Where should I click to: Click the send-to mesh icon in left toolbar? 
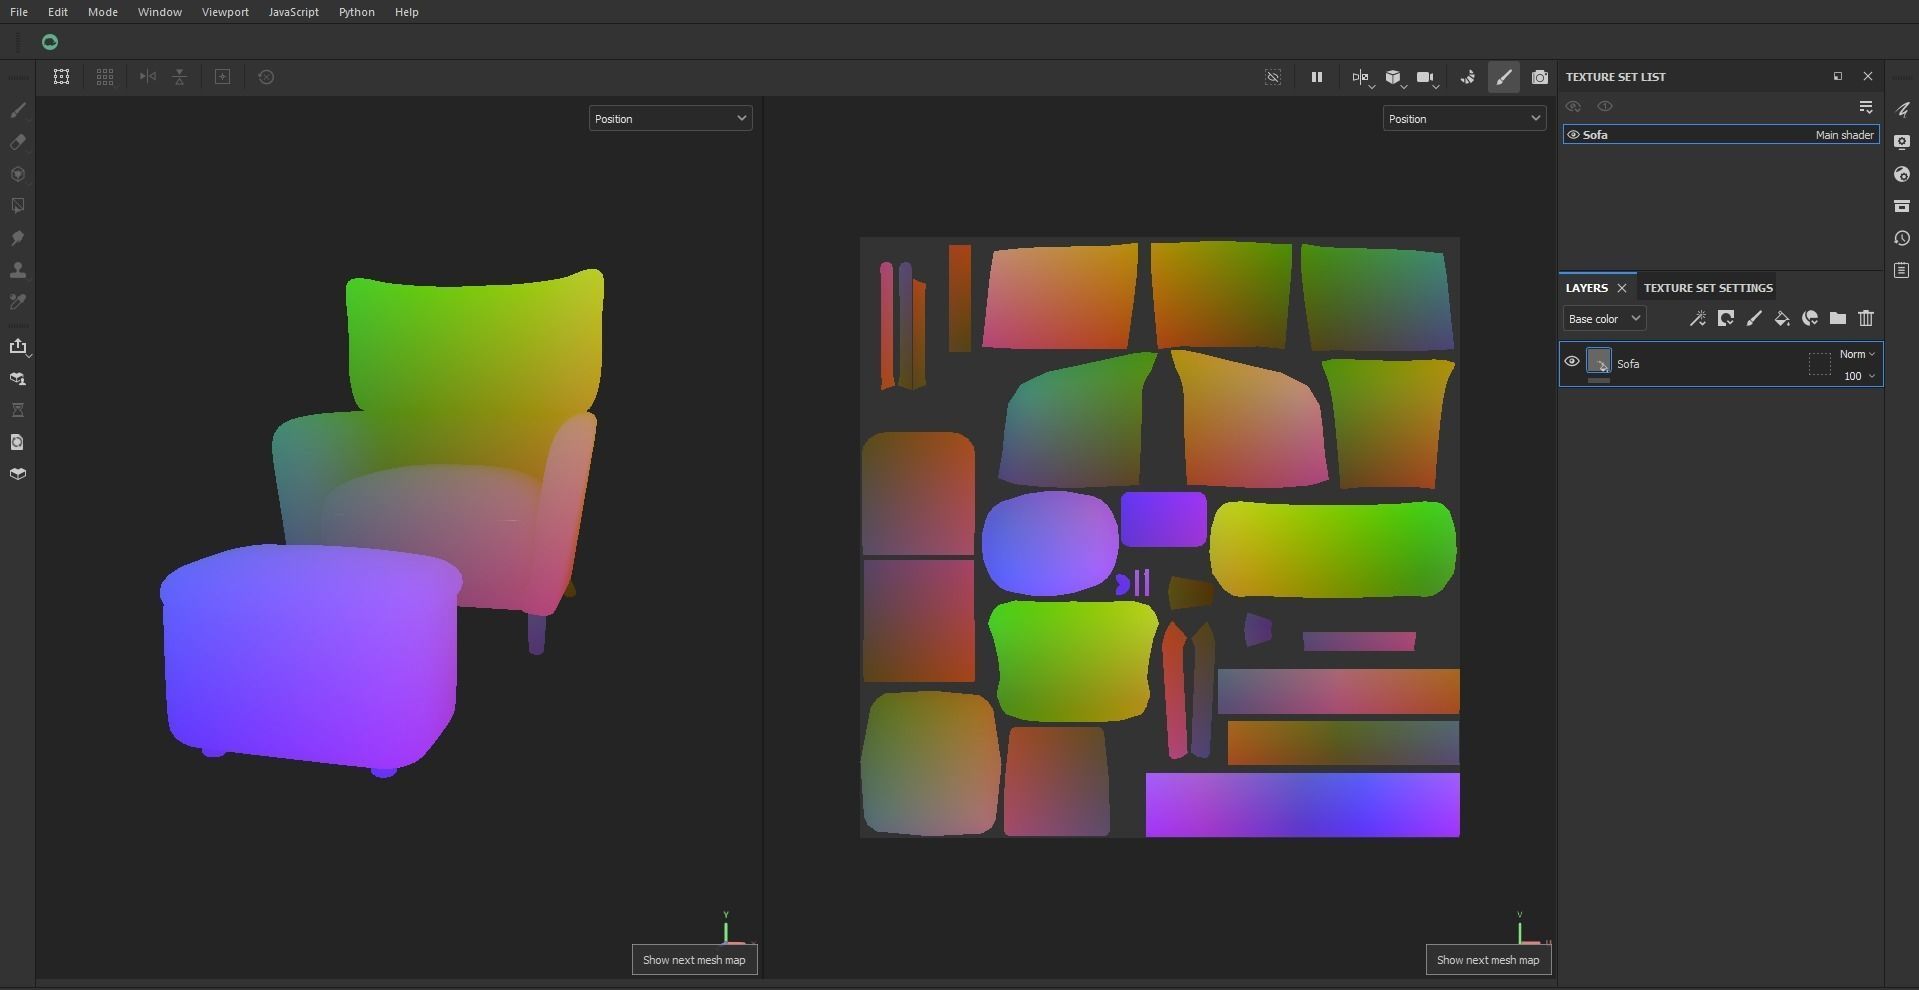[x=18, y=379]
